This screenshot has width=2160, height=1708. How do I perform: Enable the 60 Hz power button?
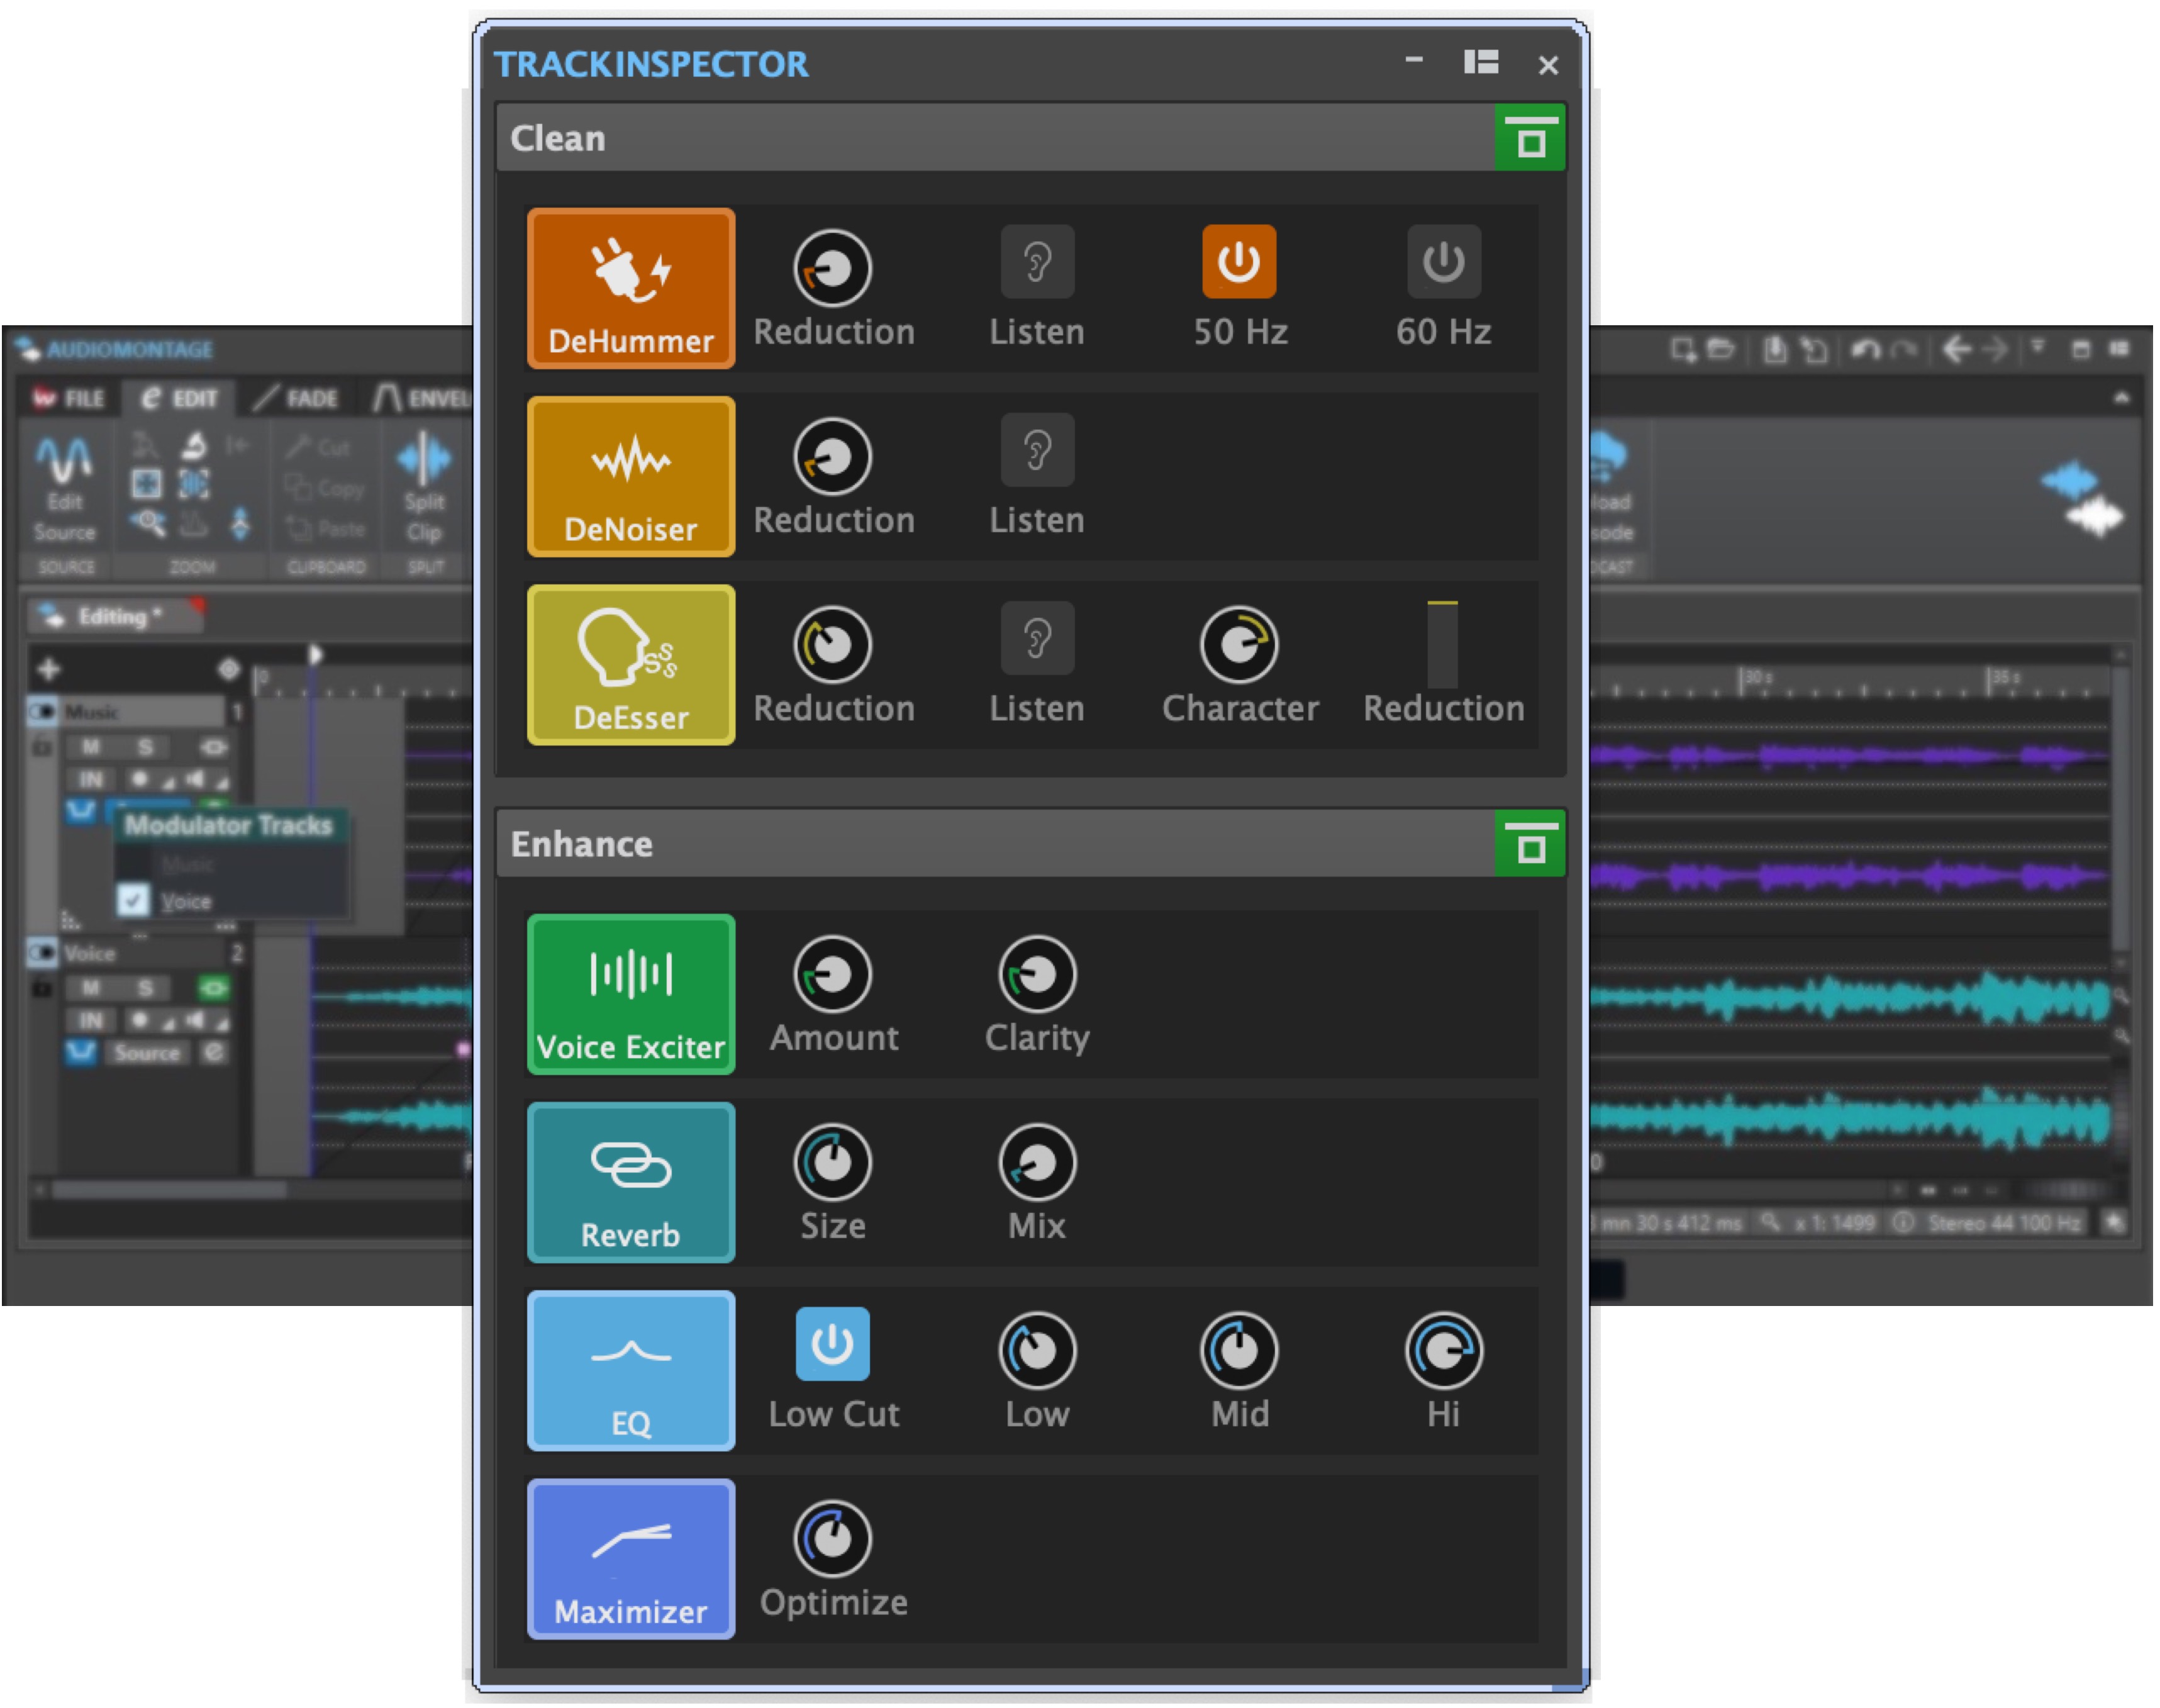pos(1443,262)
